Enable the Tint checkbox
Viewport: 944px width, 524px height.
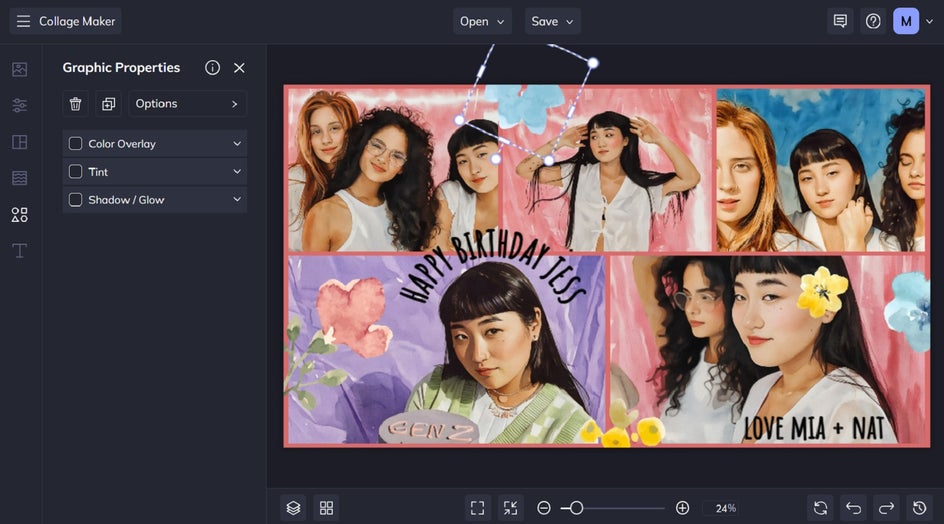click(x=75, y=172)
